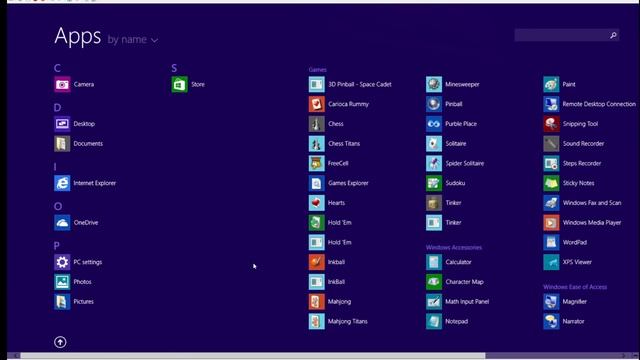Launch the Store app icon
Image resolution: width=640 pixels, height=360 pixels.
[x=180, y=84]
